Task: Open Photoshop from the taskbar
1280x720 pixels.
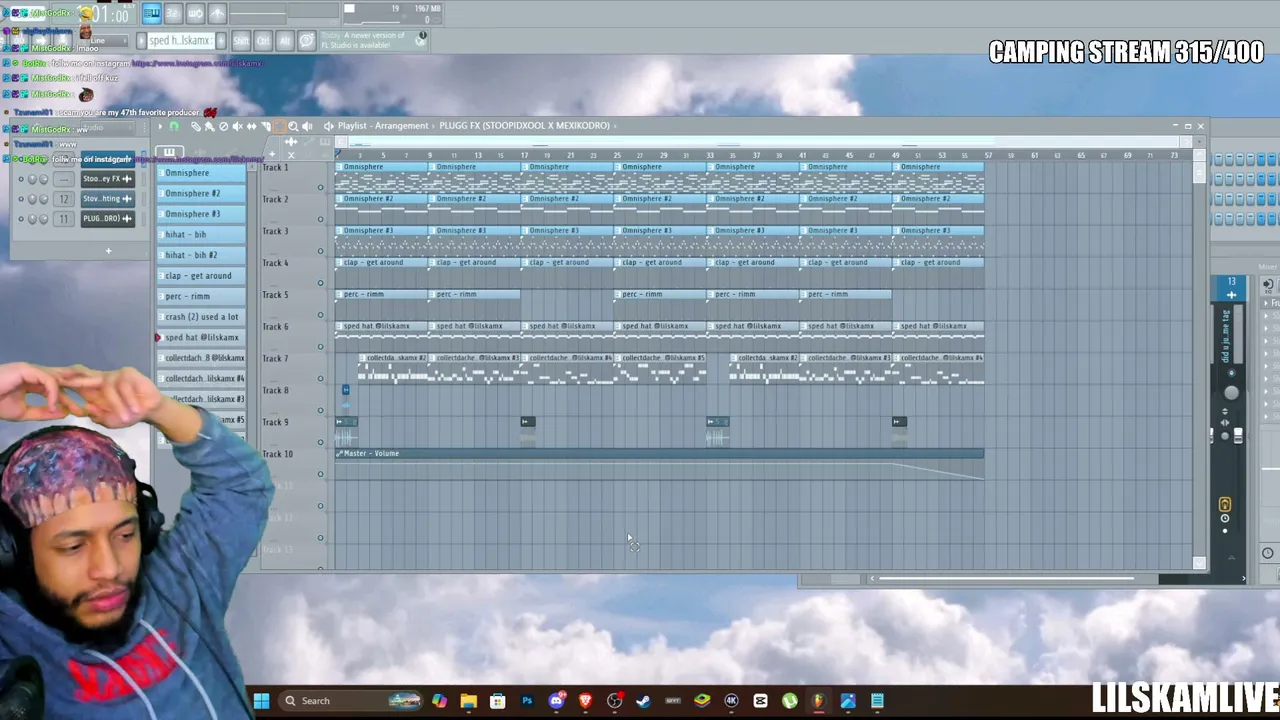Action: pos(527,701)
